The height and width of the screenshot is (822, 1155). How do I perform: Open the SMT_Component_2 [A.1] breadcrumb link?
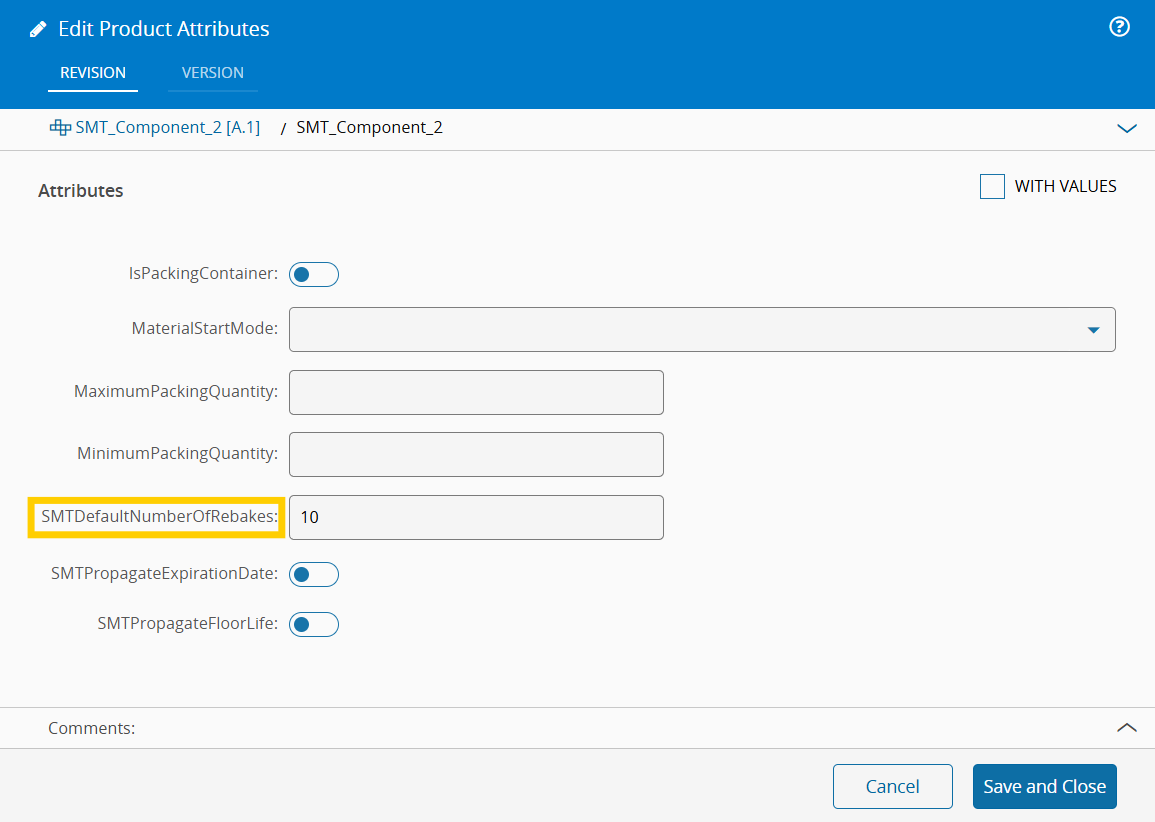167,128
